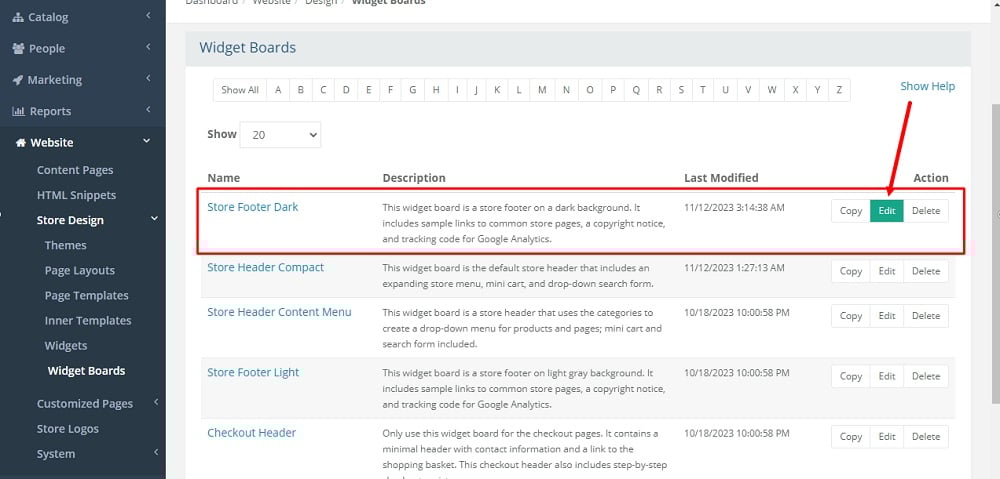
Task: Delete the Store Header Compact board
Action: (926, 271)
